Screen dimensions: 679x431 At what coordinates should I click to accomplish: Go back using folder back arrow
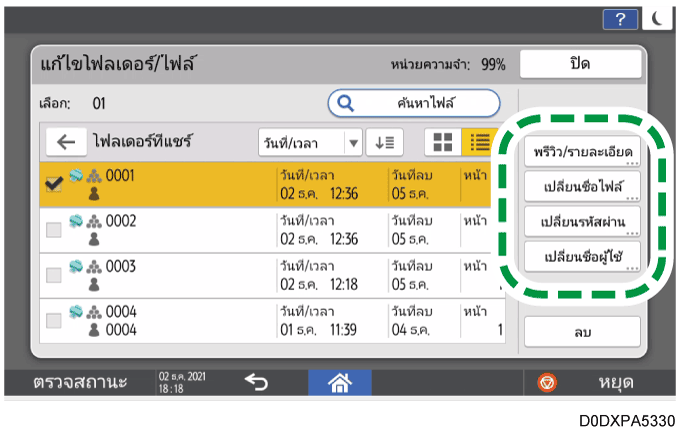point(66,142)
